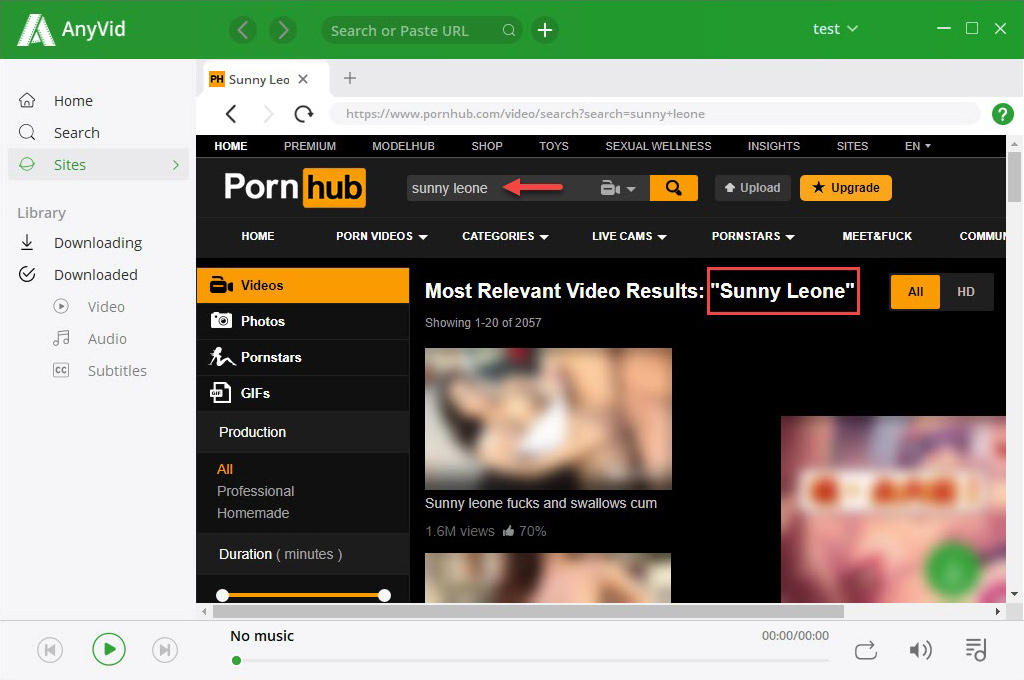This screenshot has width=1024, height=680.
Task: Switch results filter to All
Action: click(915, 292)
